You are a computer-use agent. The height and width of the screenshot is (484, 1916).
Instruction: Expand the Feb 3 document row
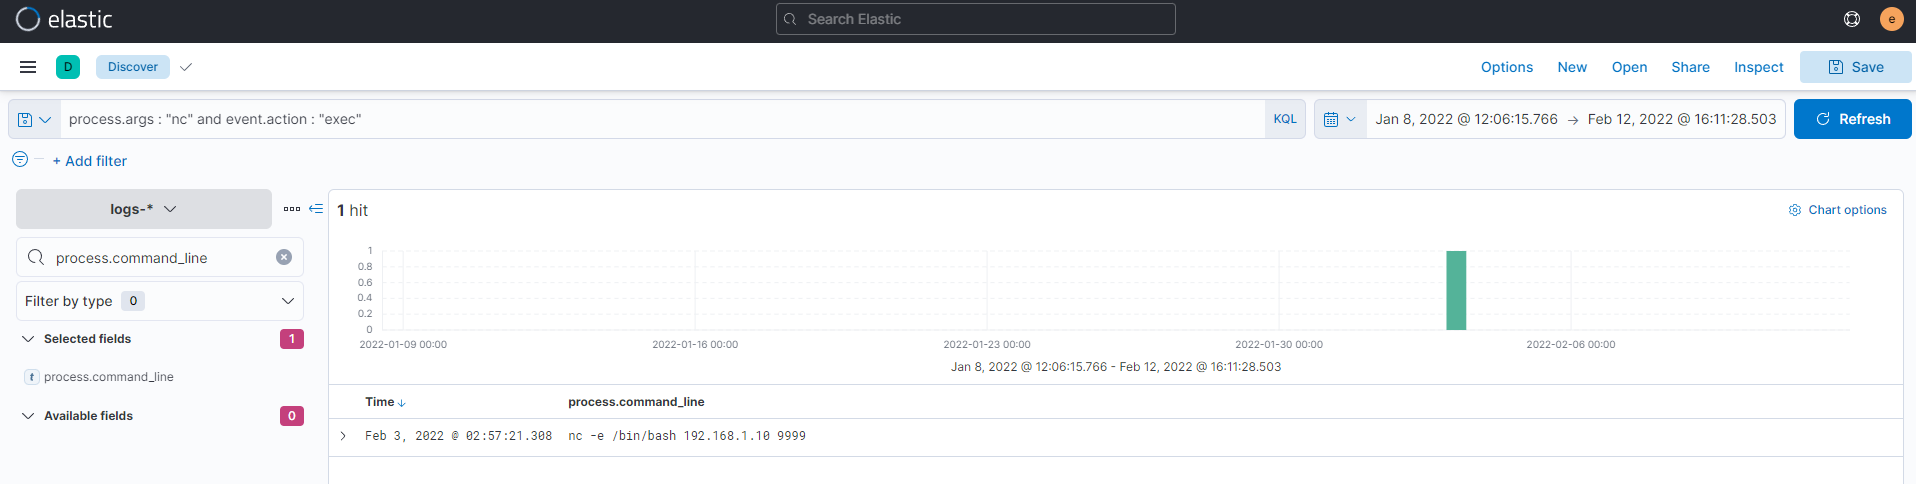click(343, 436)
